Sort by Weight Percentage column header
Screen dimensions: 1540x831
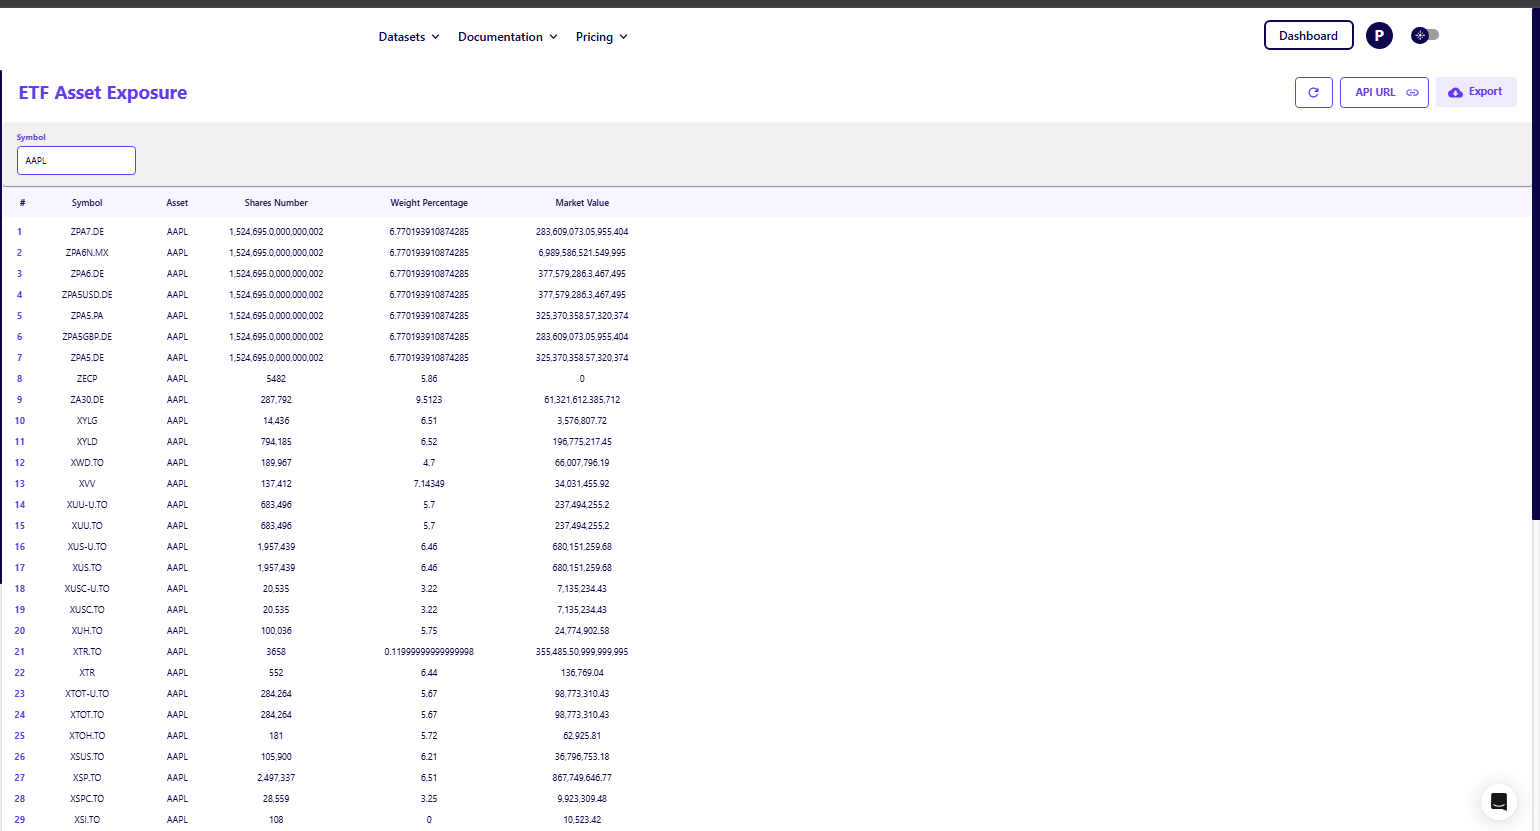(428, 203)
